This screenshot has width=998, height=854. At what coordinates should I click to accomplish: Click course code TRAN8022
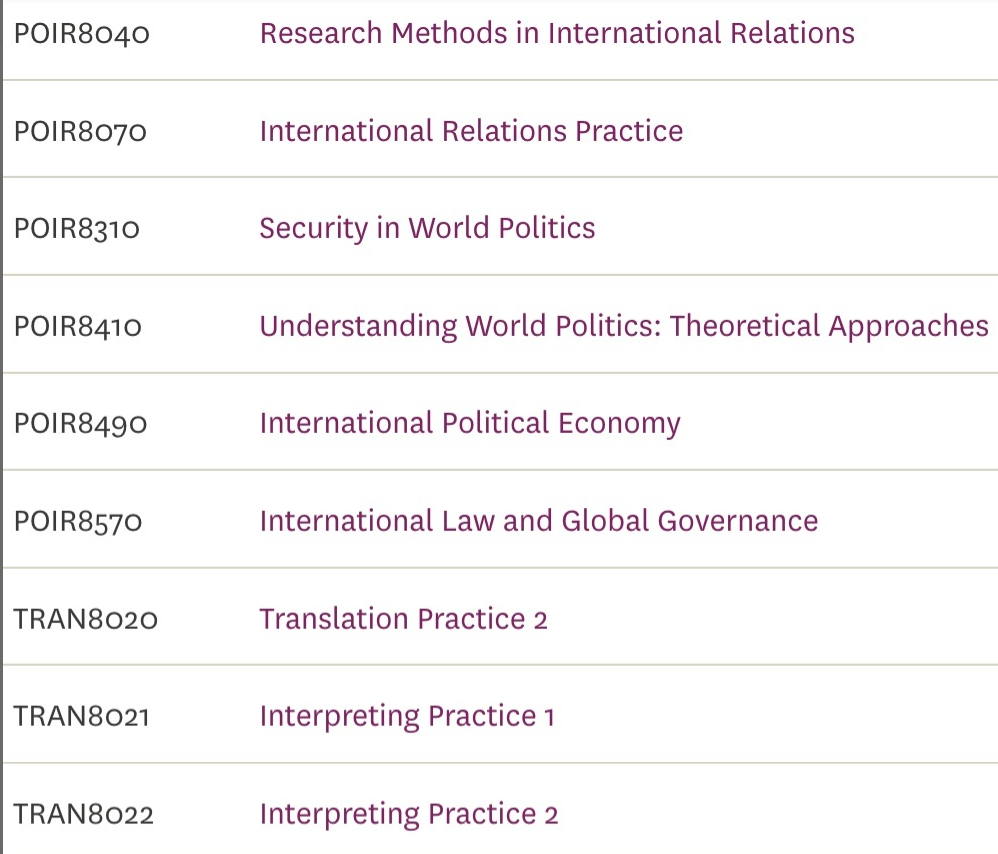tap(84, 815)
